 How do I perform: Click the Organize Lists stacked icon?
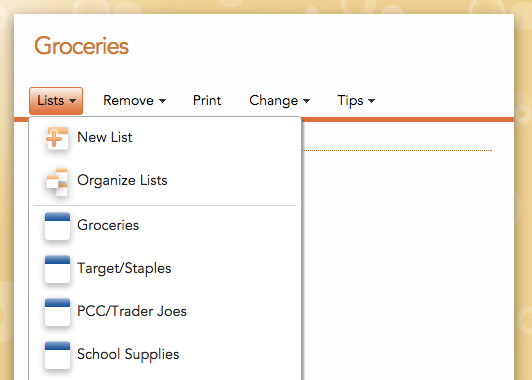click(57, 182)
